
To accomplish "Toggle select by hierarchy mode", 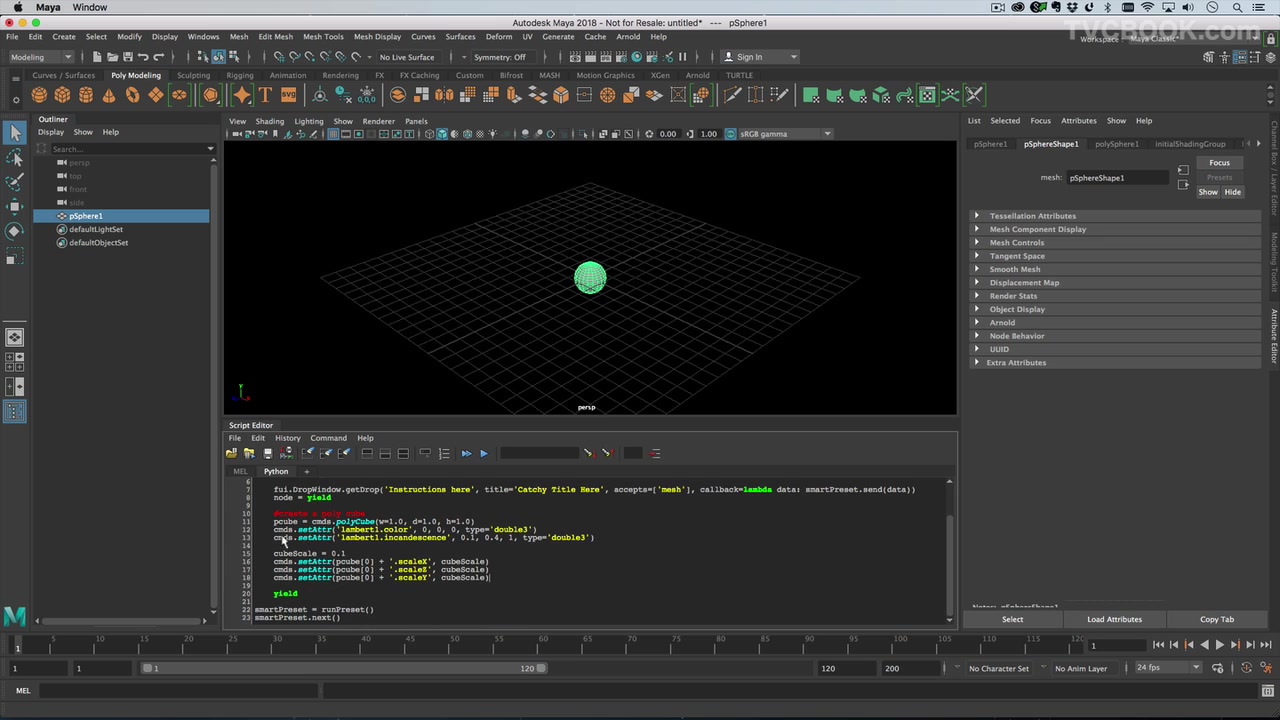I will click(x=203, y=57).
